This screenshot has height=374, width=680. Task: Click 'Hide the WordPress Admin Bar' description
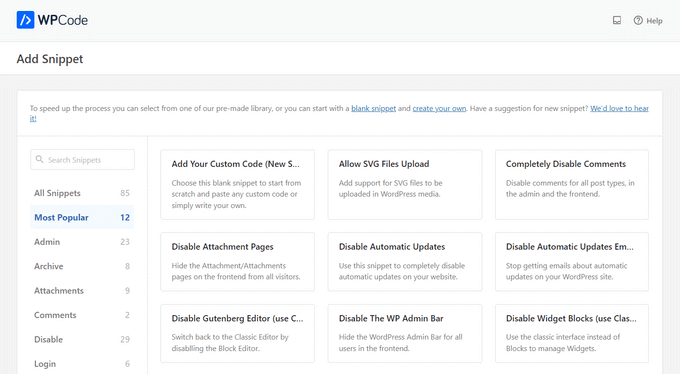(x=400, y=343)
